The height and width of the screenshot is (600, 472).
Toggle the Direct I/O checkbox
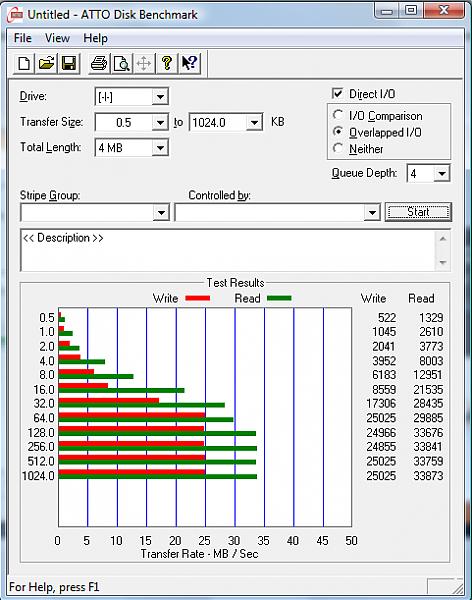point(337,93)
